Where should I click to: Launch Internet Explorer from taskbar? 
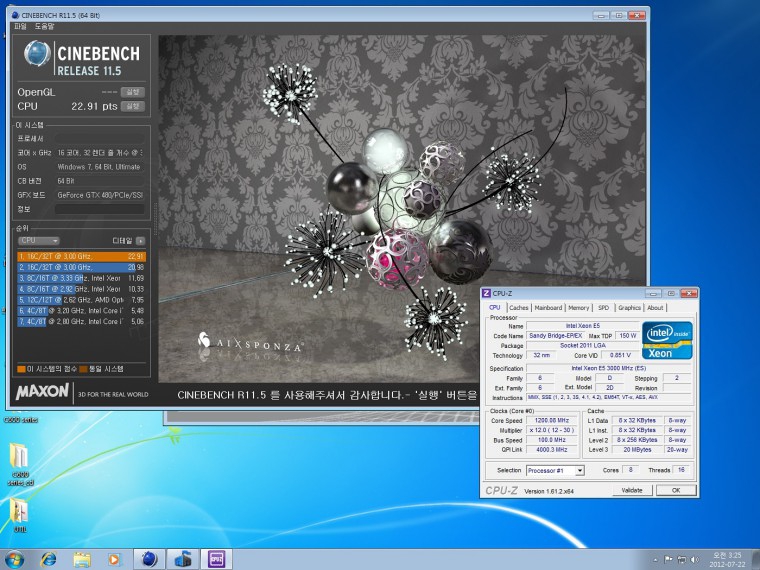tap(48, 559)
